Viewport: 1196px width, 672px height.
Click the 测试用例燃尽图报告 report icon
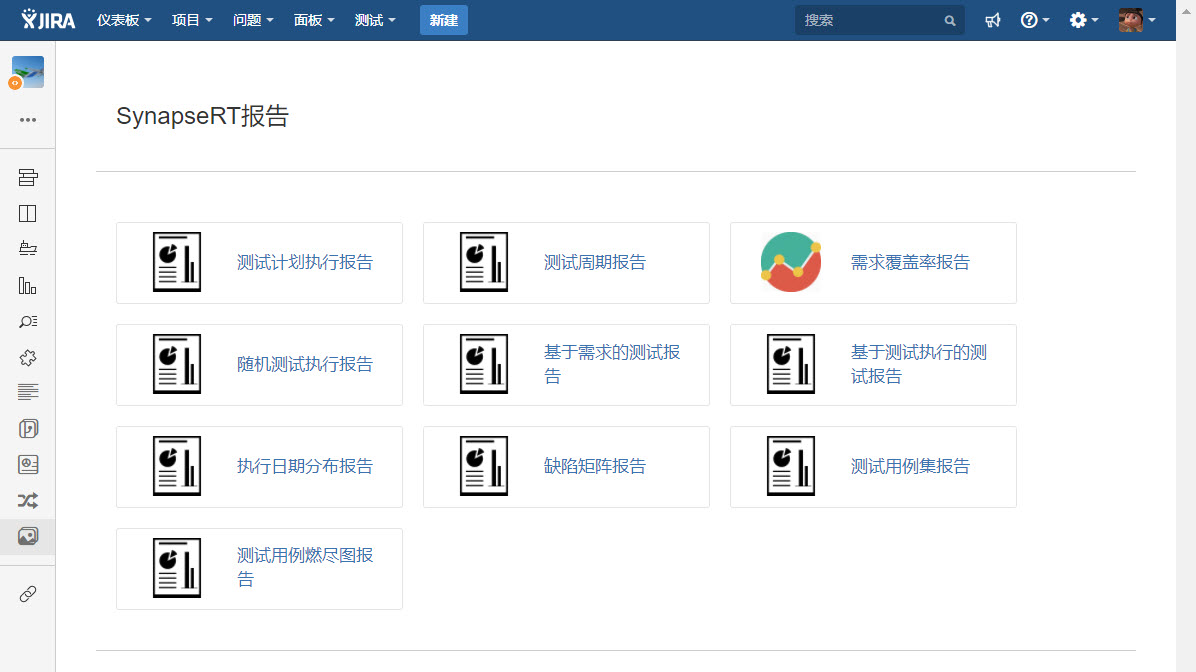[x=177, y=568]
